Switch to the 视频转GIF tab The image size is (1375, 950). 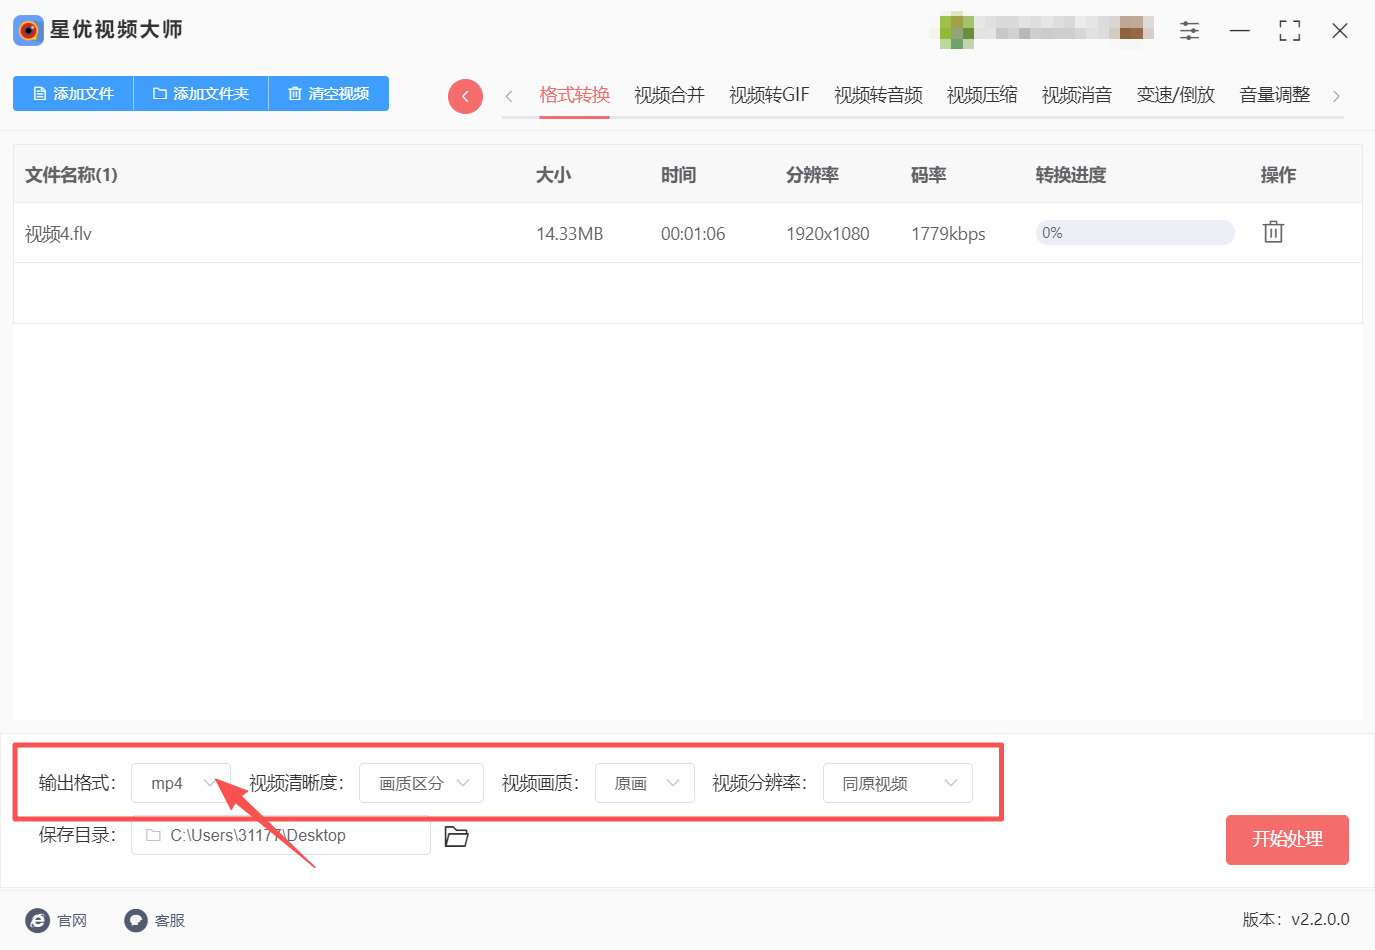click(768, 94)
